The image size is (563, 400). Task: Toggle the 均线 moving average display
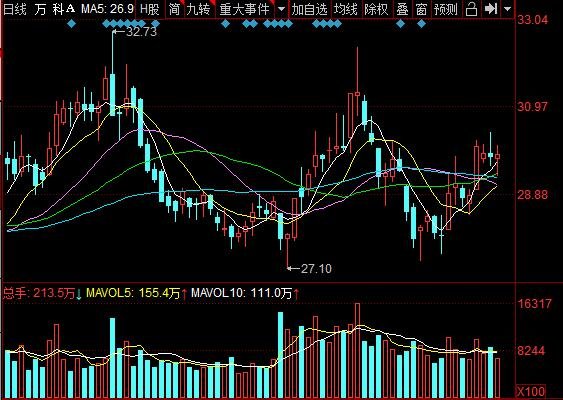tap(345, 9)
